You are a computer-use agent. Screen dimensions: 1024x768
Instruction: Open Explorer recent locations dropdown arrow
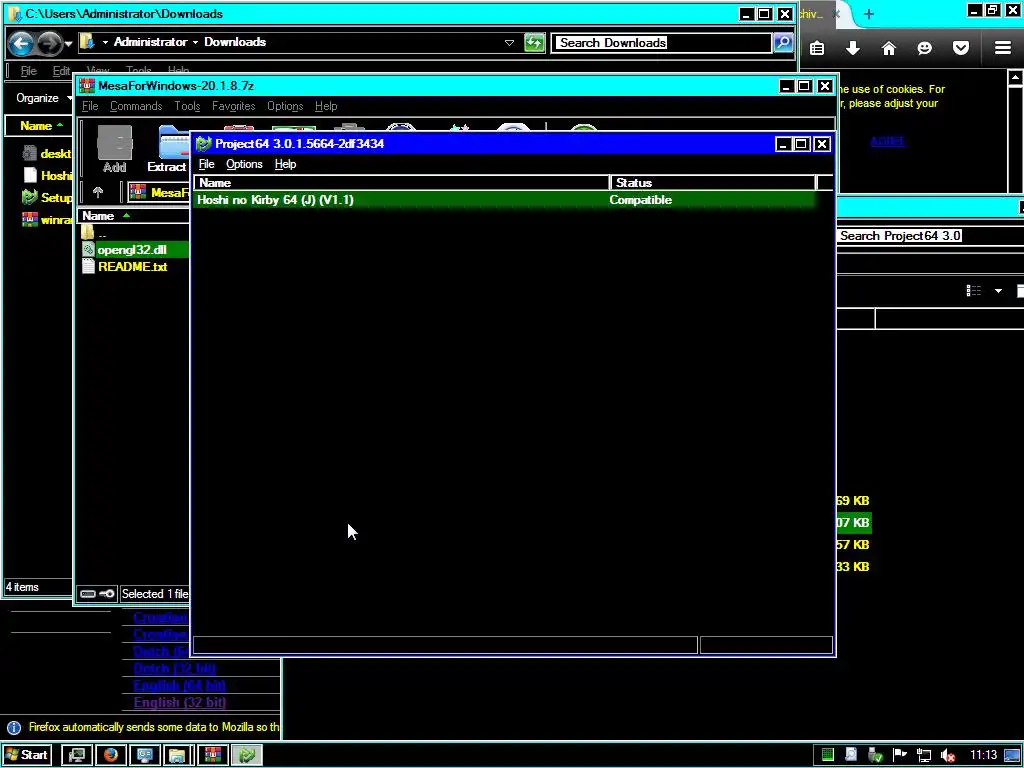click(x=69, y=44)
